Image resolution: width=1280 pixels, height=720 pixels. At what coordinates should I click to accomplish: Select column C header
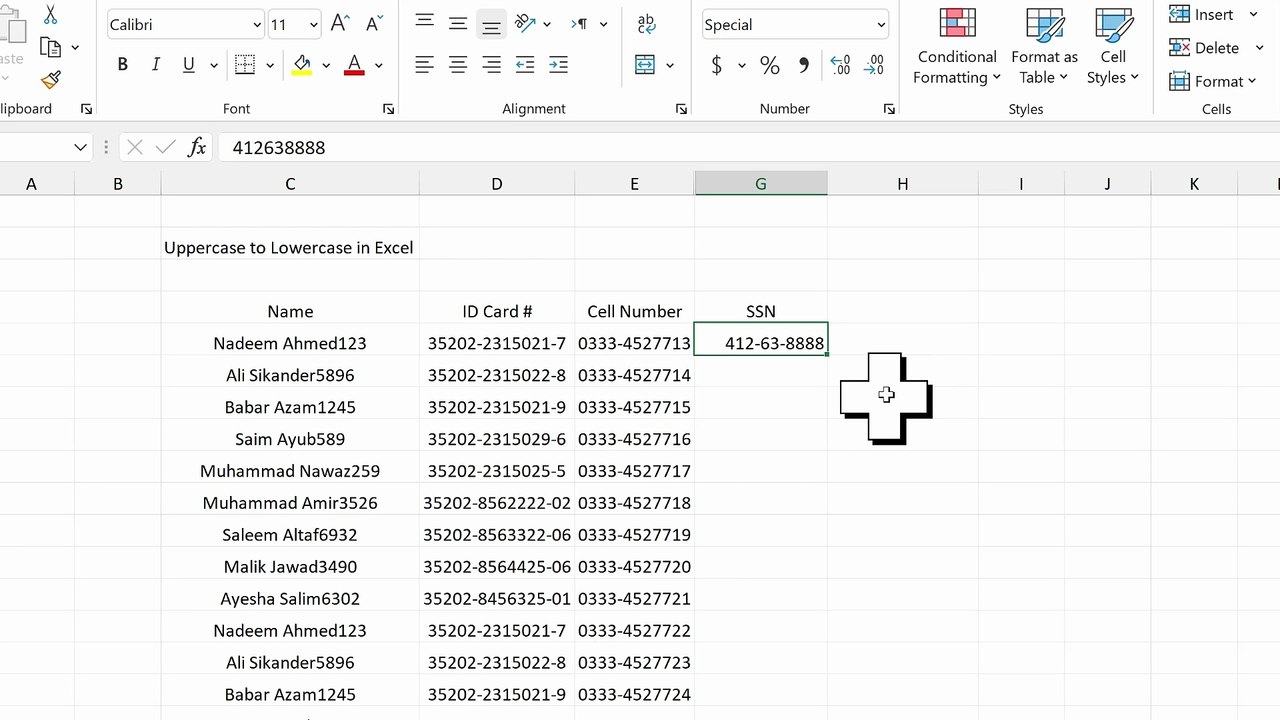290,184
